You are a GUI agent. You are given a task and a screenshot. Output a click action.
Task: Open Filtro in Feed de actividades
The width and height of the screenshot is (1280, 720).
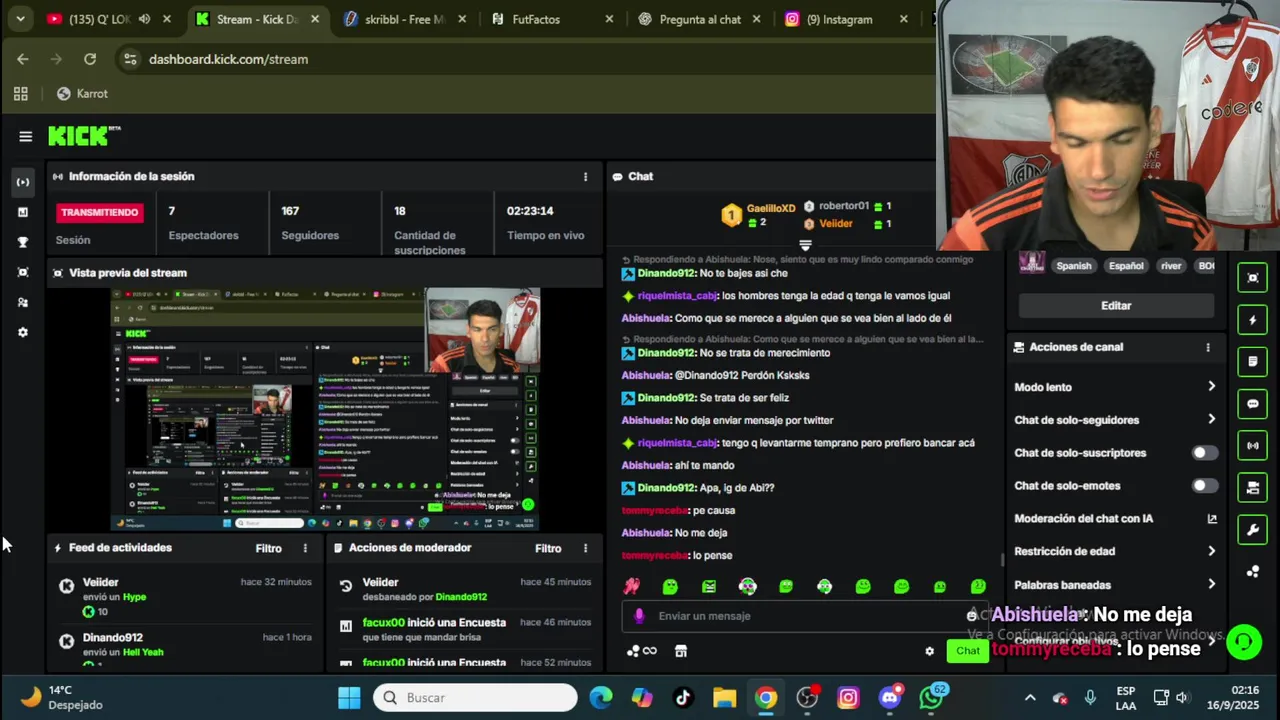click(268, 548)
